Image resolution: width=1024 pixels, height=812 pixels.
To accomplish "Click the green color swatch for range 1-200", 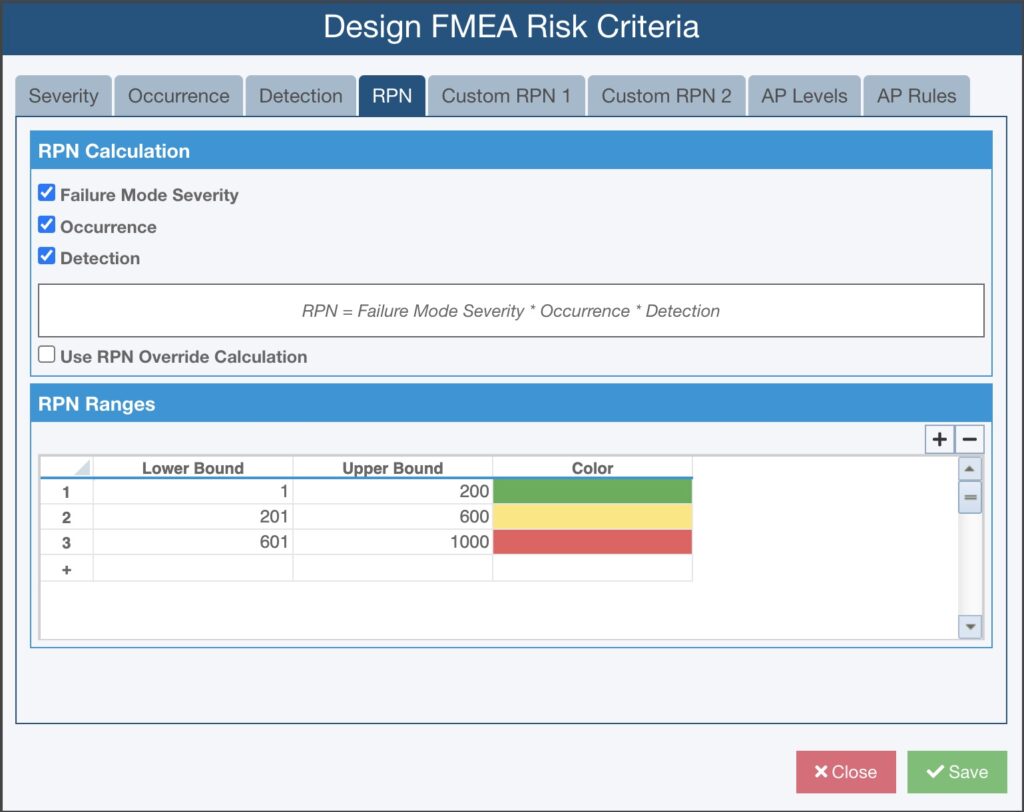I will coord(592,492).
